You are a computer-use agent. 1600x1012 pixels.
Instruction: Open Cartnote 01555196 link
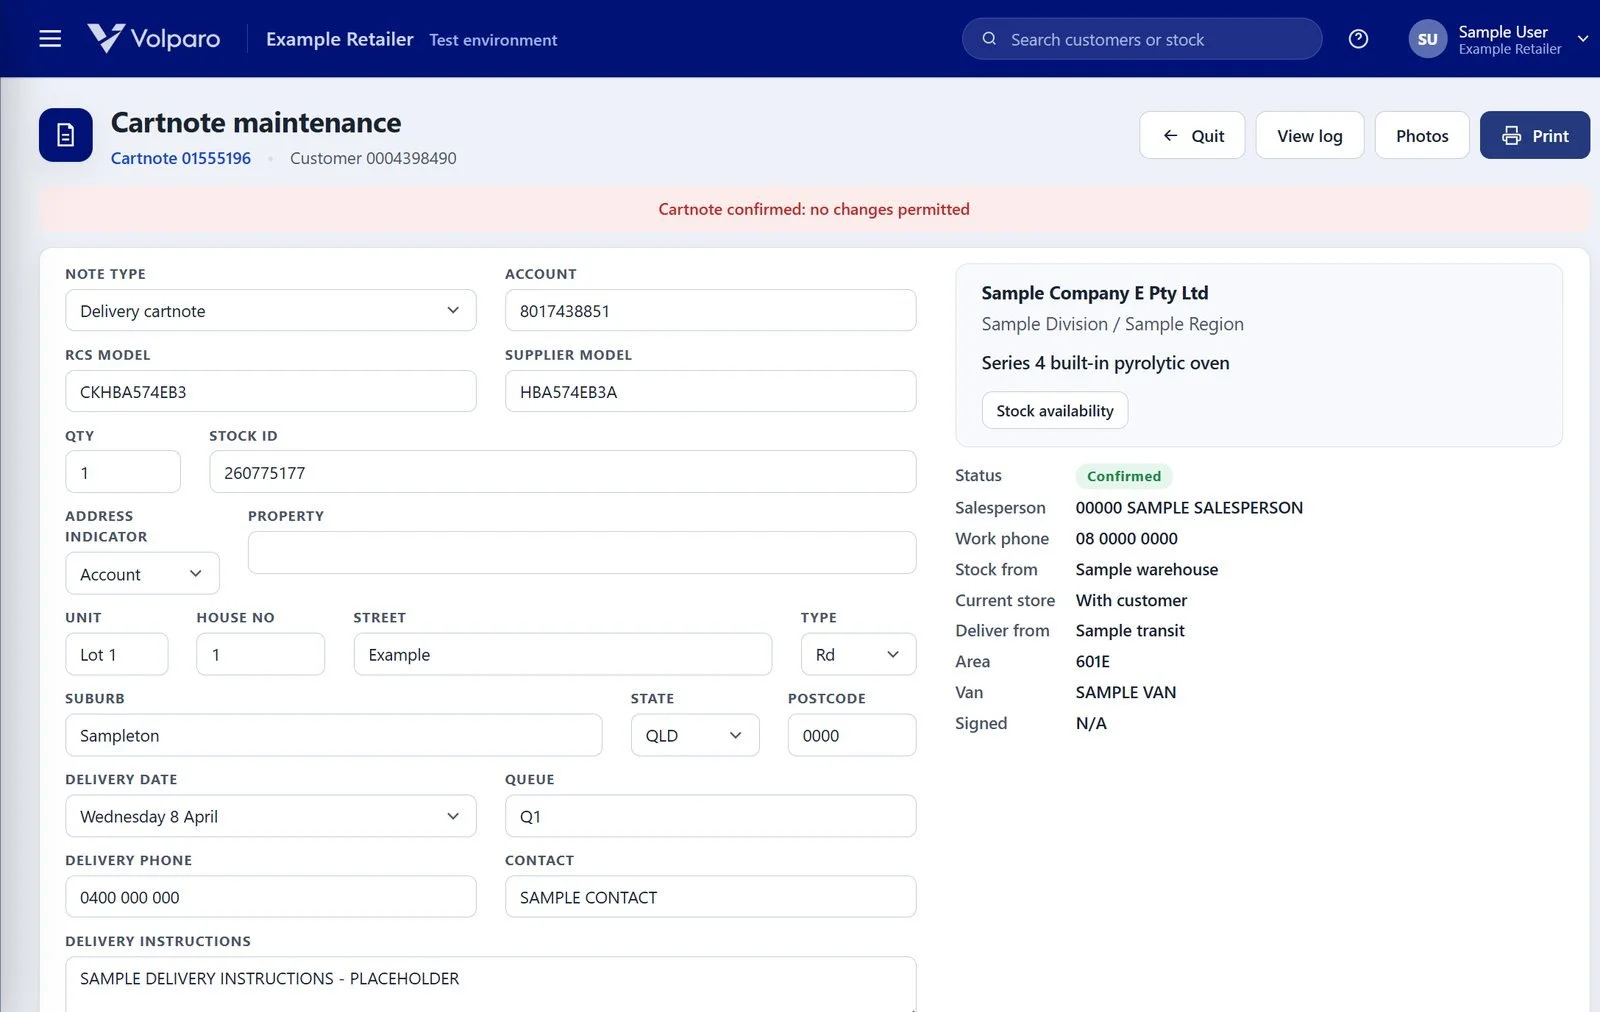pyautogui.click(x=181, y=158)
